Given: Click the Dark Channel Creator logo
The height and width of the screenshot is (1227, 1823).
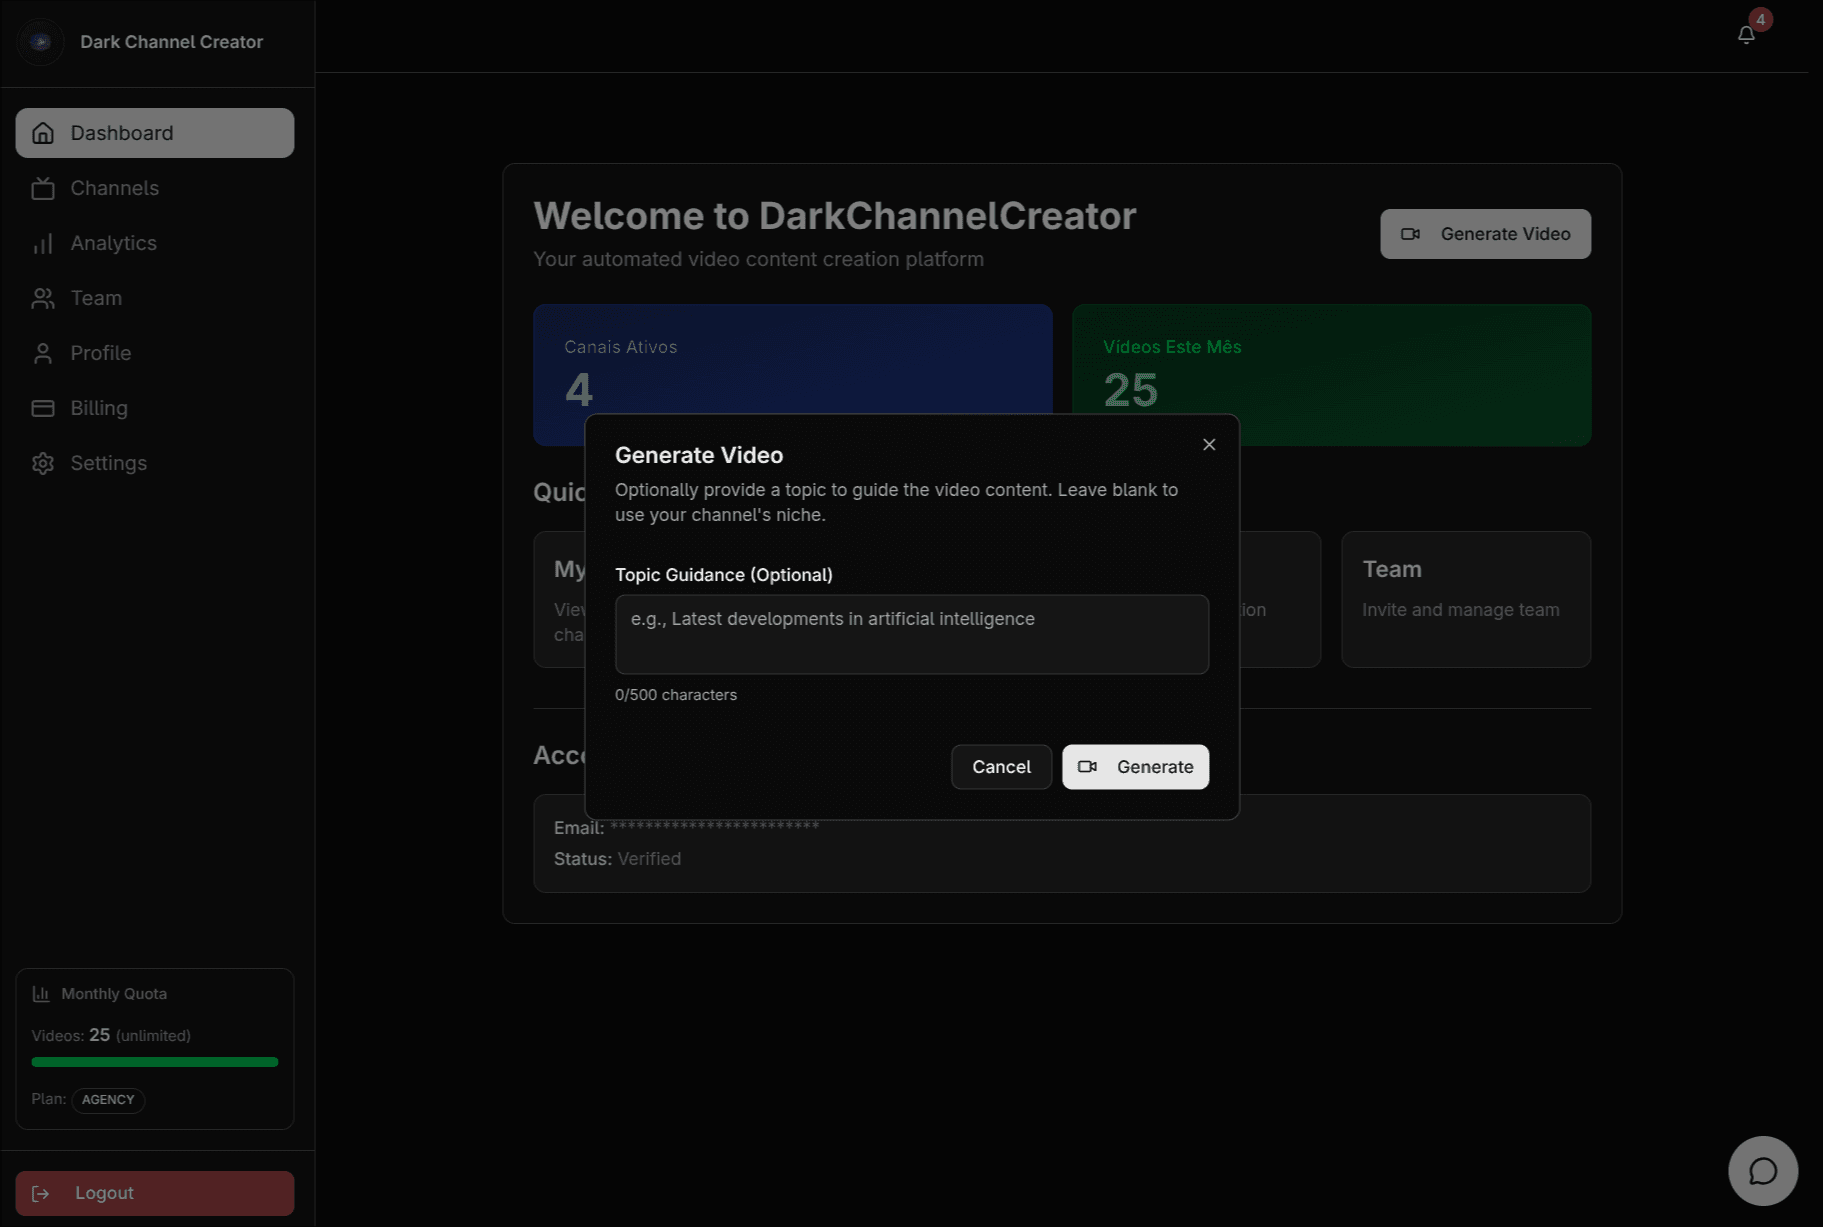Looking at the screenshot, I should click(40, 42).
